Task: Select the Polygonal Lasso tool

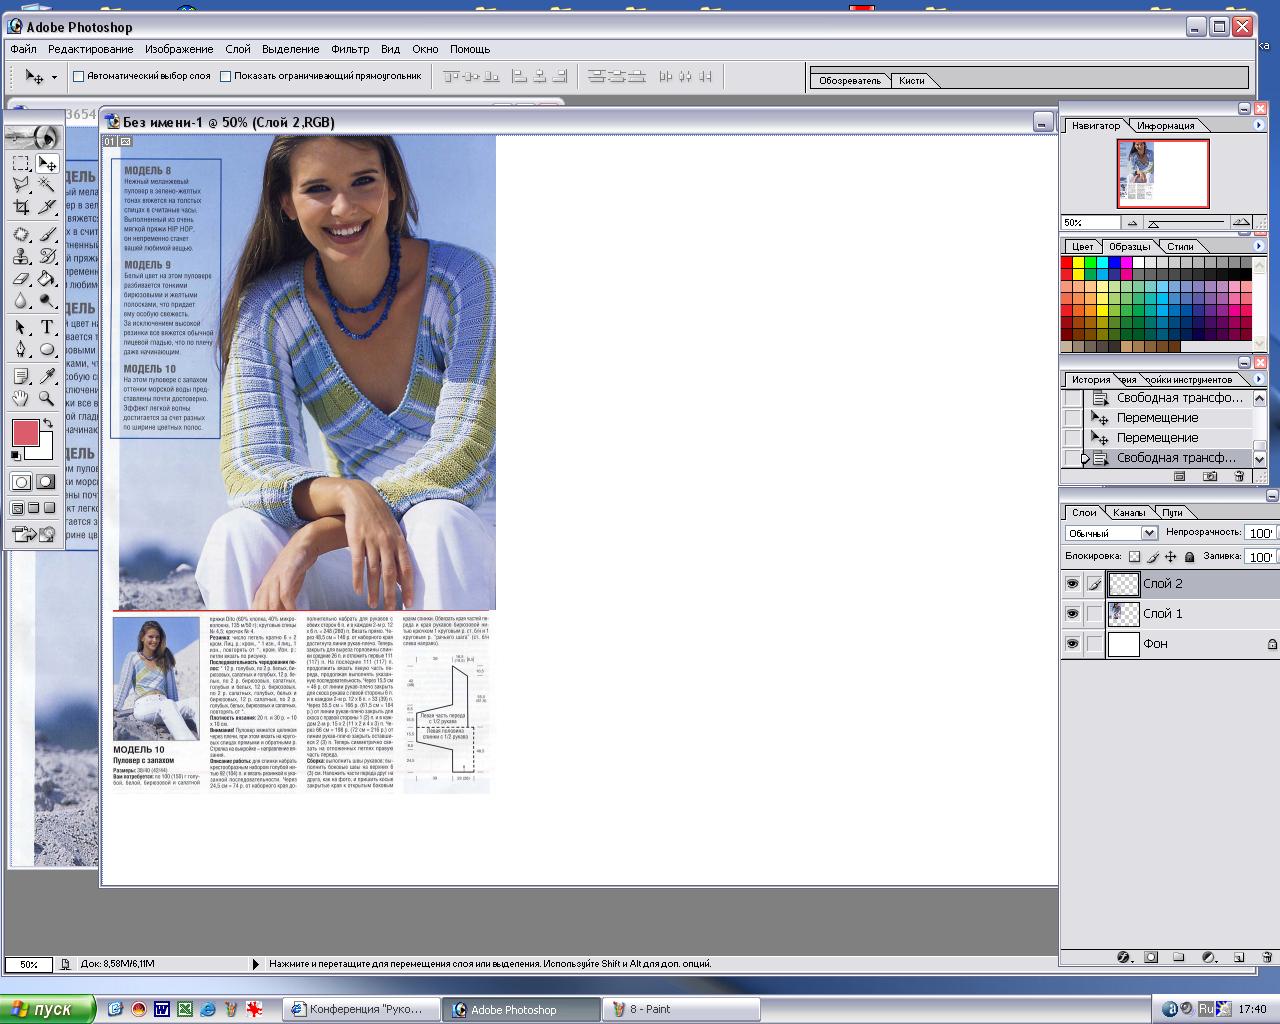Action: point(21,185)
